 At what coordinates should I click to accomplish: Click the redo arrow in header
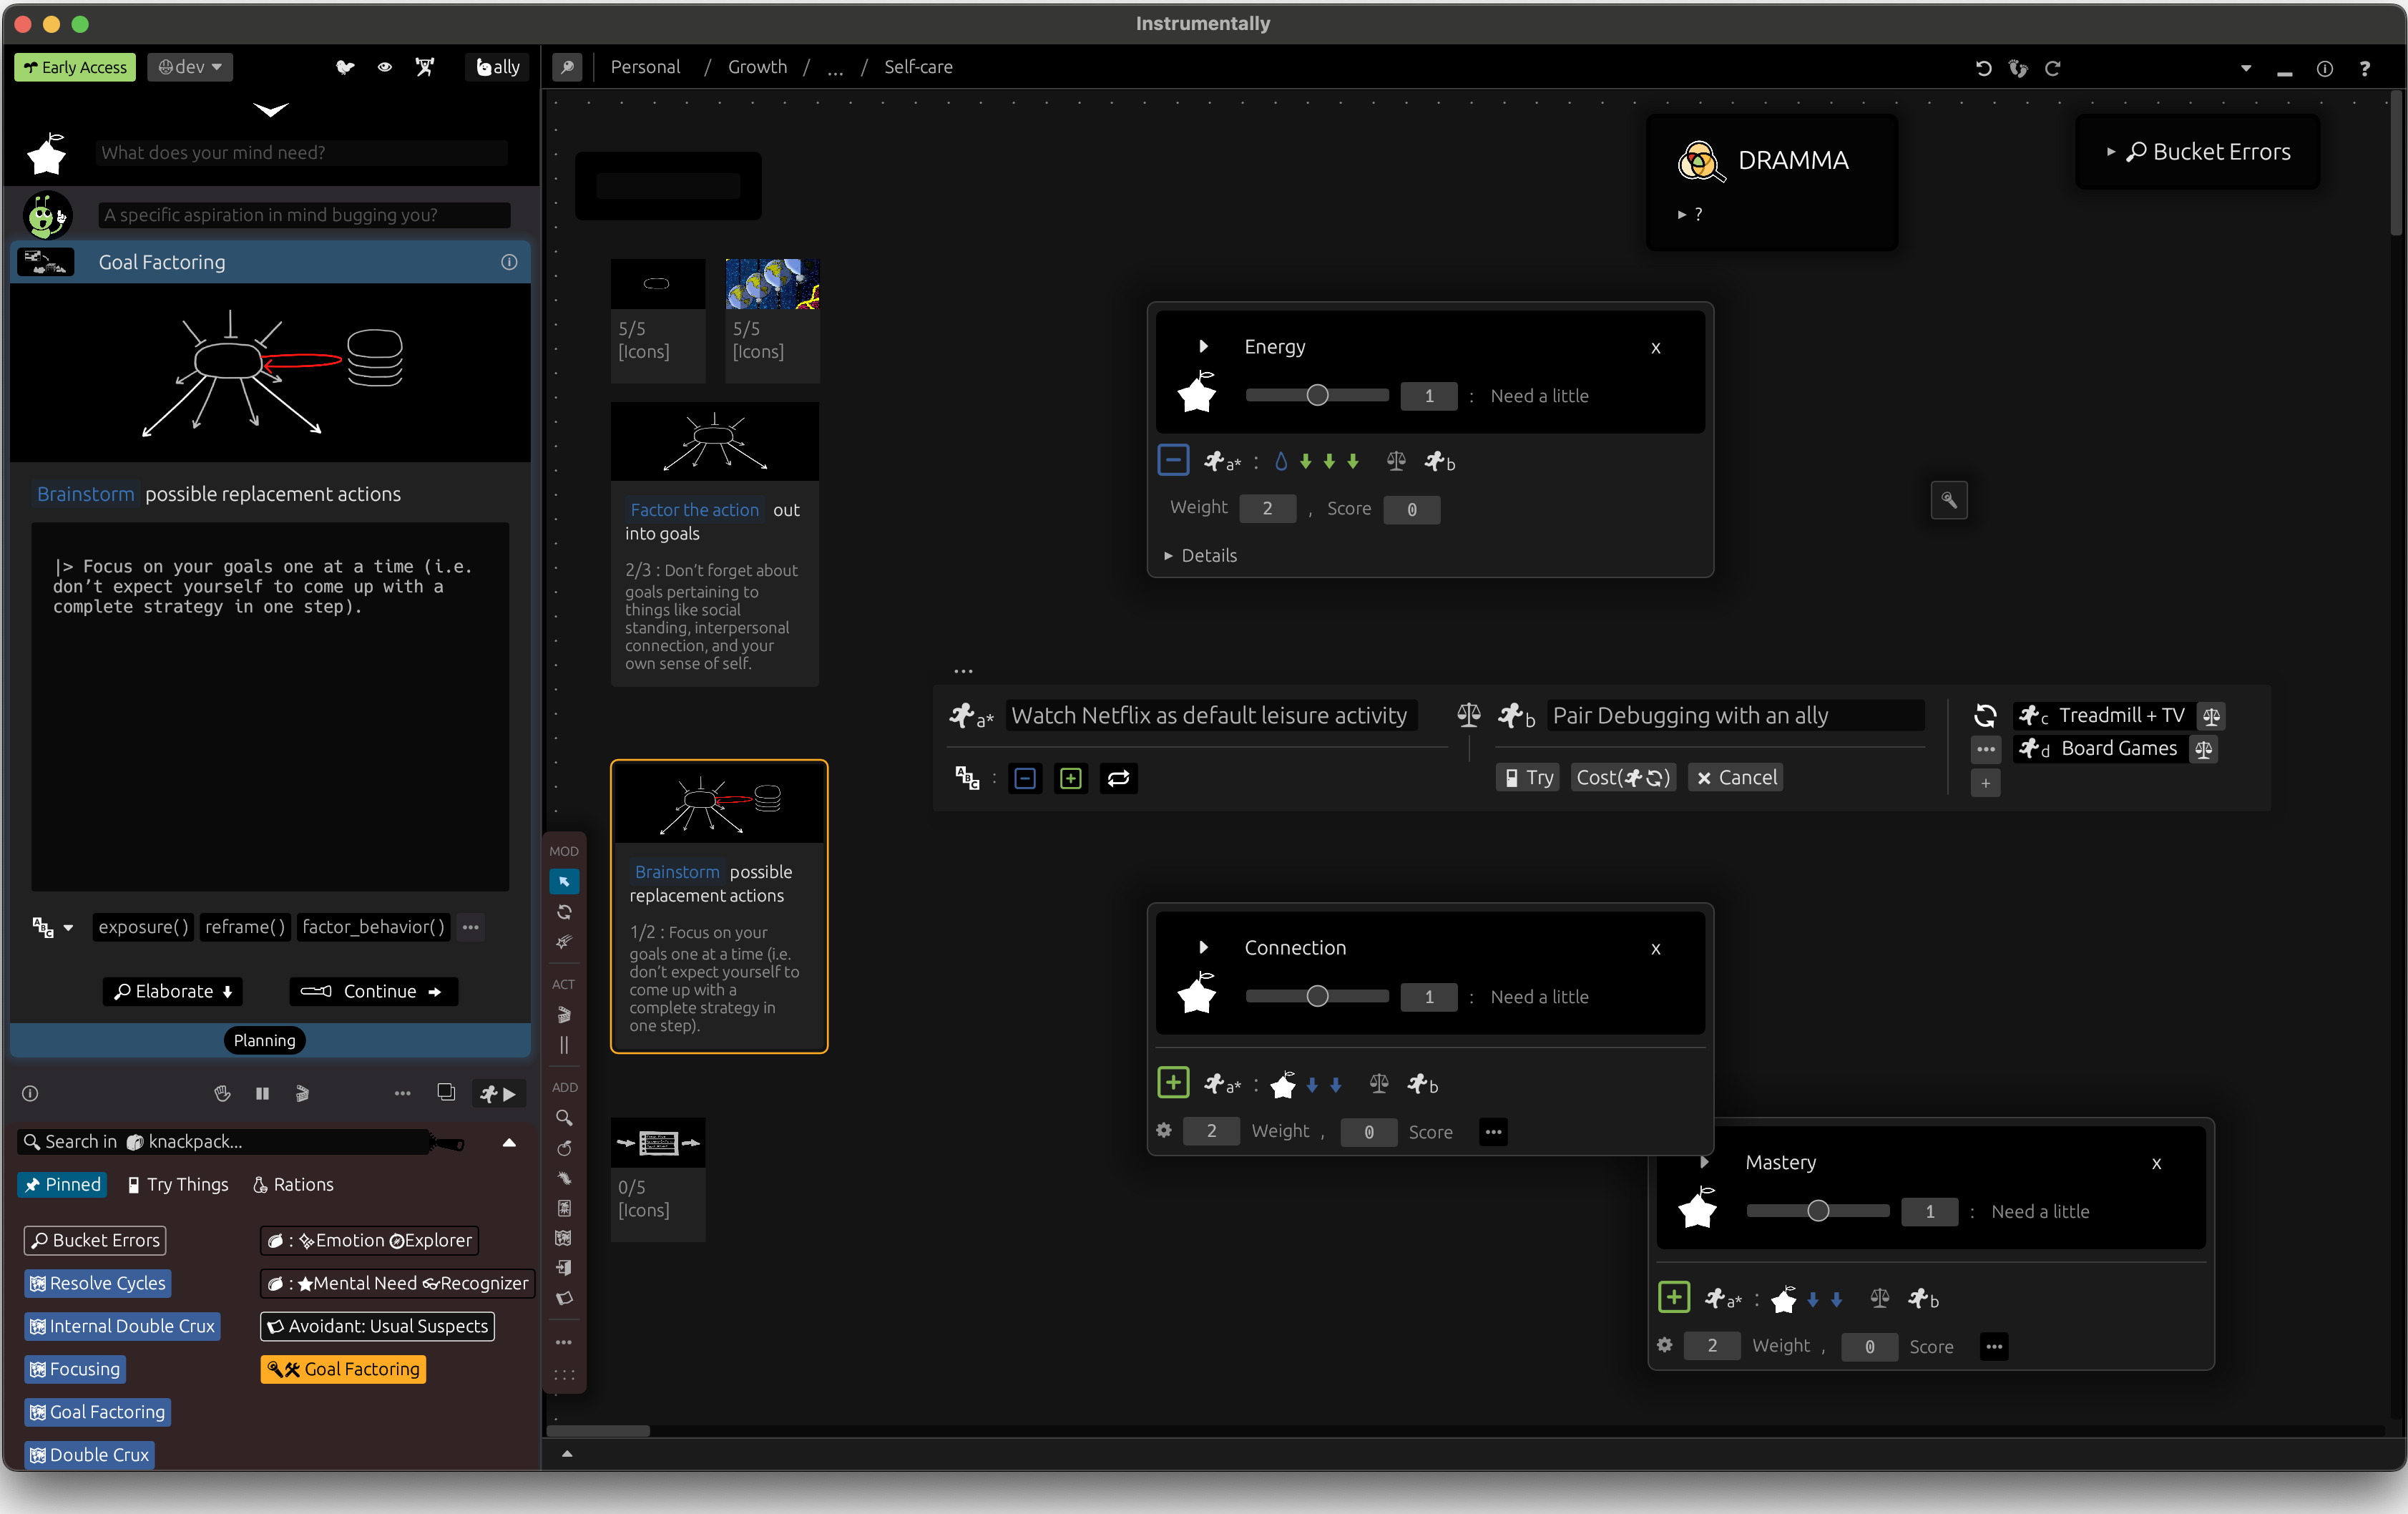click(x=2052, y=68)
